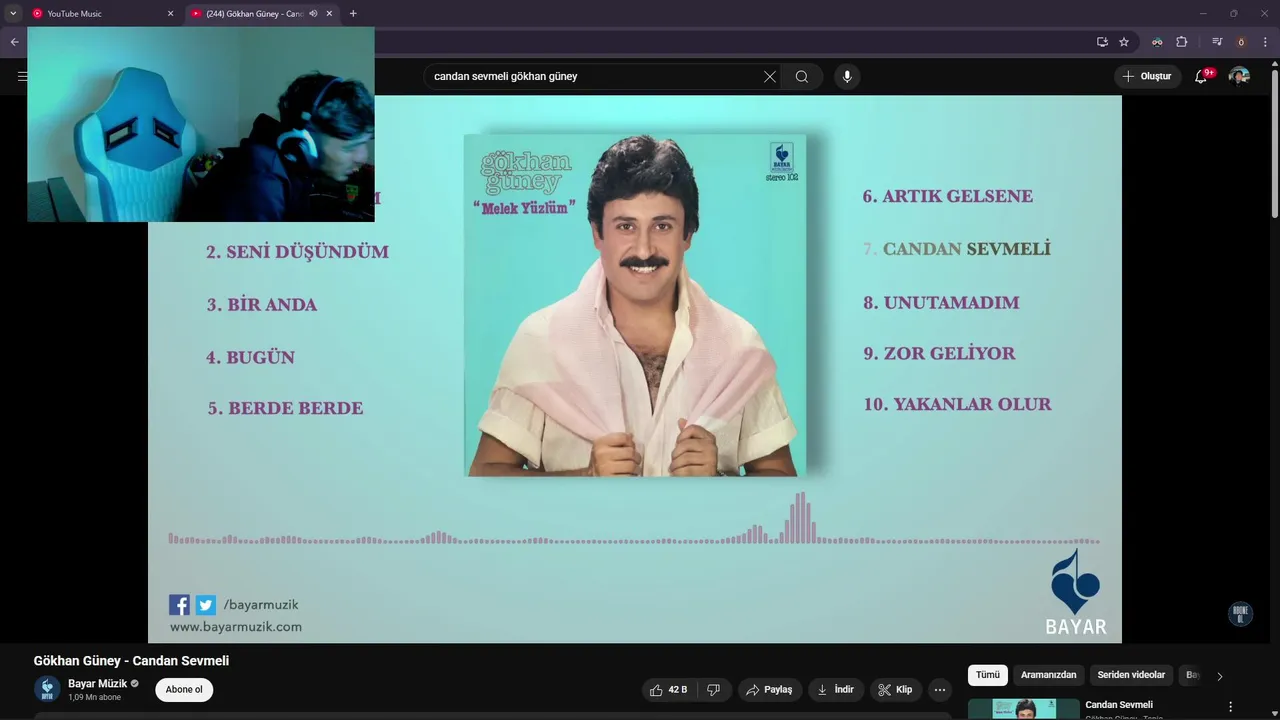The image size is (1280, 720).
Task: Open the Candan Sevmeli recommended thumbnail
Action: pyautogui.click(x=1023, y=709)
